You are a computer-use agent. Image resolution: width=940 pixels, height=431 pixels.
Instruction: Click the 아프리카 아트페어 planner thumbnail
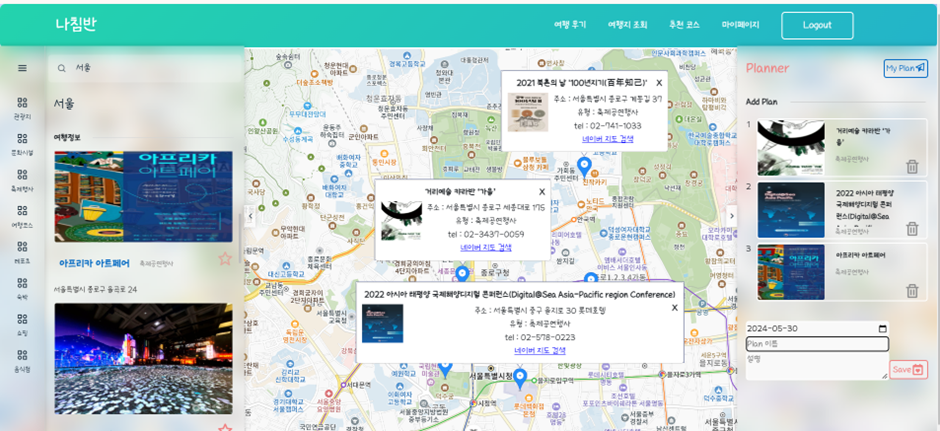pos(791,272)
